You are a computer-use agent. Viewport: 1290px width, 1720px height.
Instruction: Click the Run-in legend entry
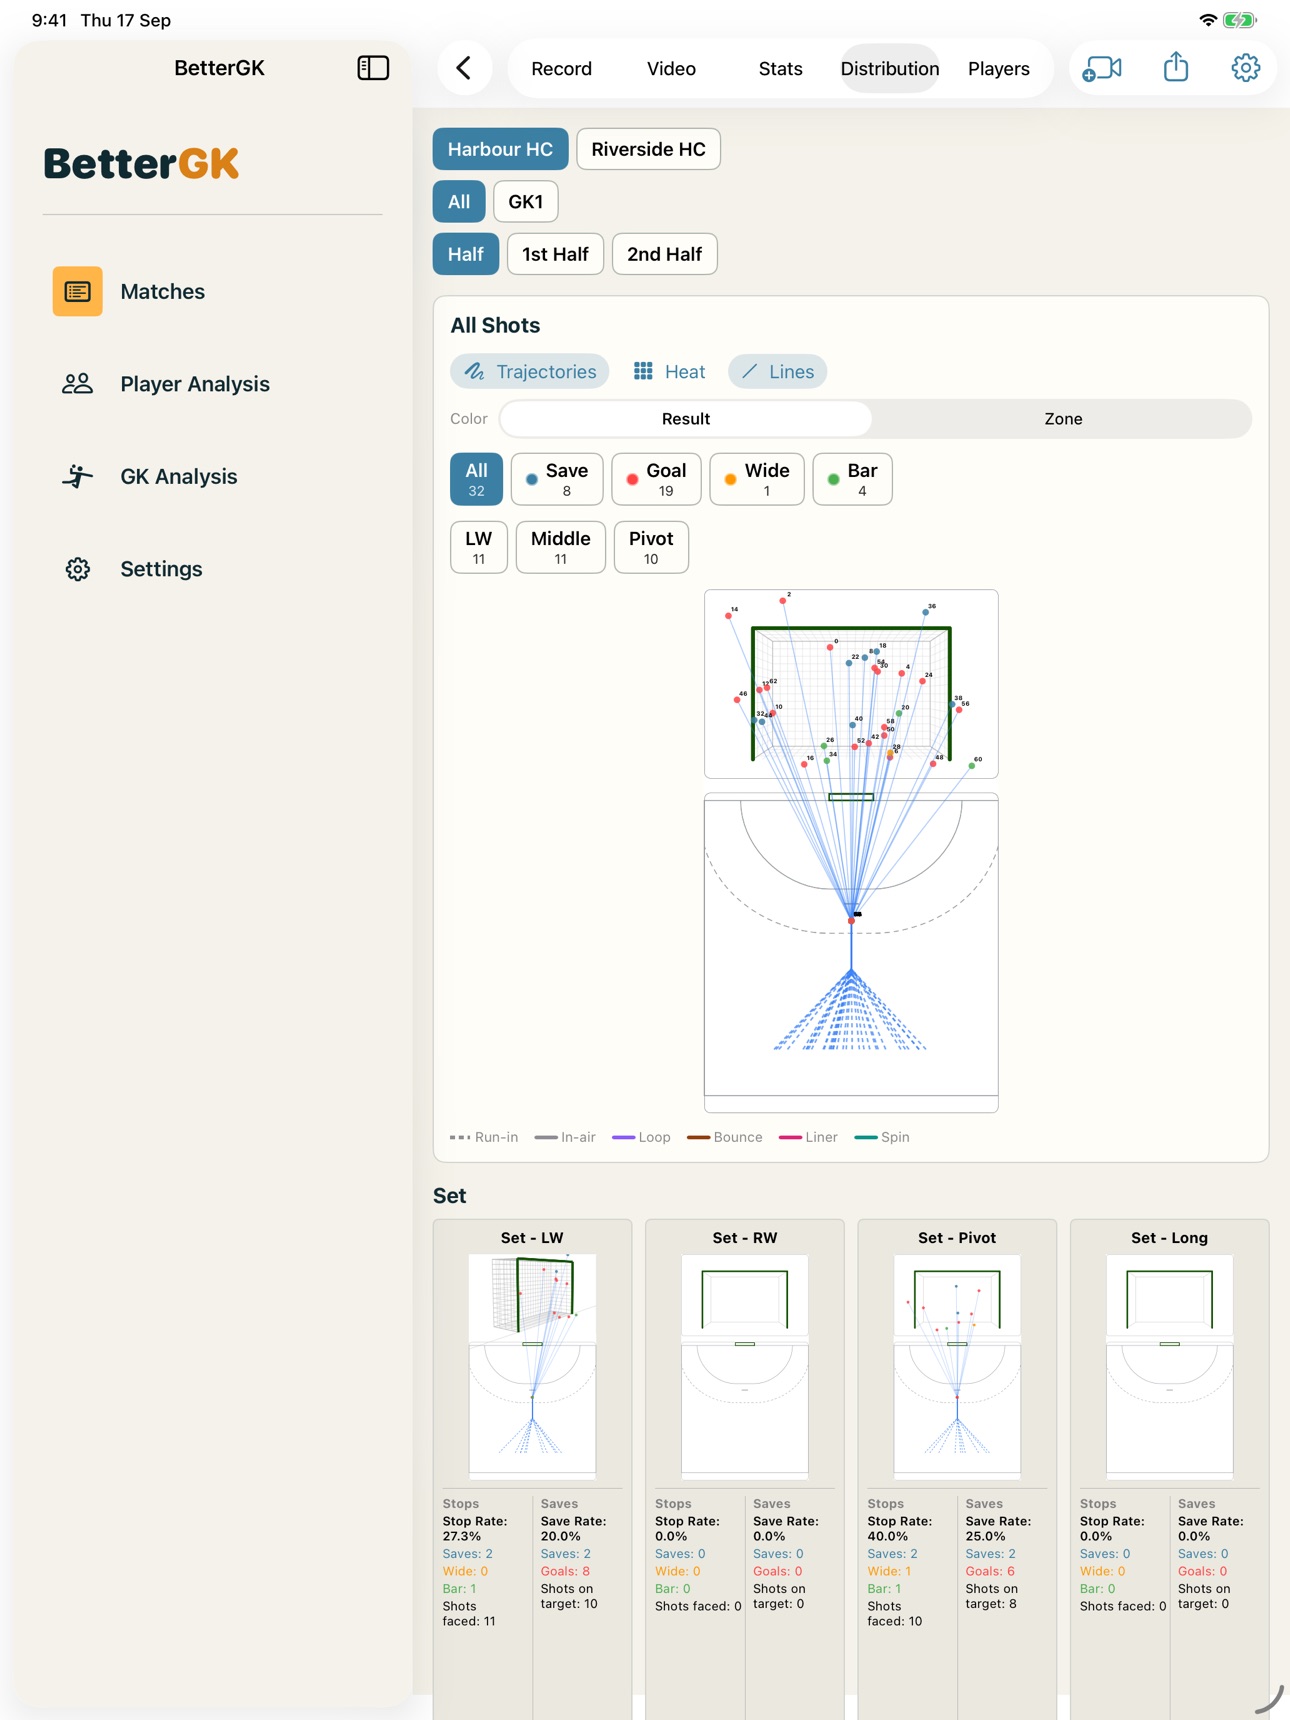click(x=484, y=1137)
